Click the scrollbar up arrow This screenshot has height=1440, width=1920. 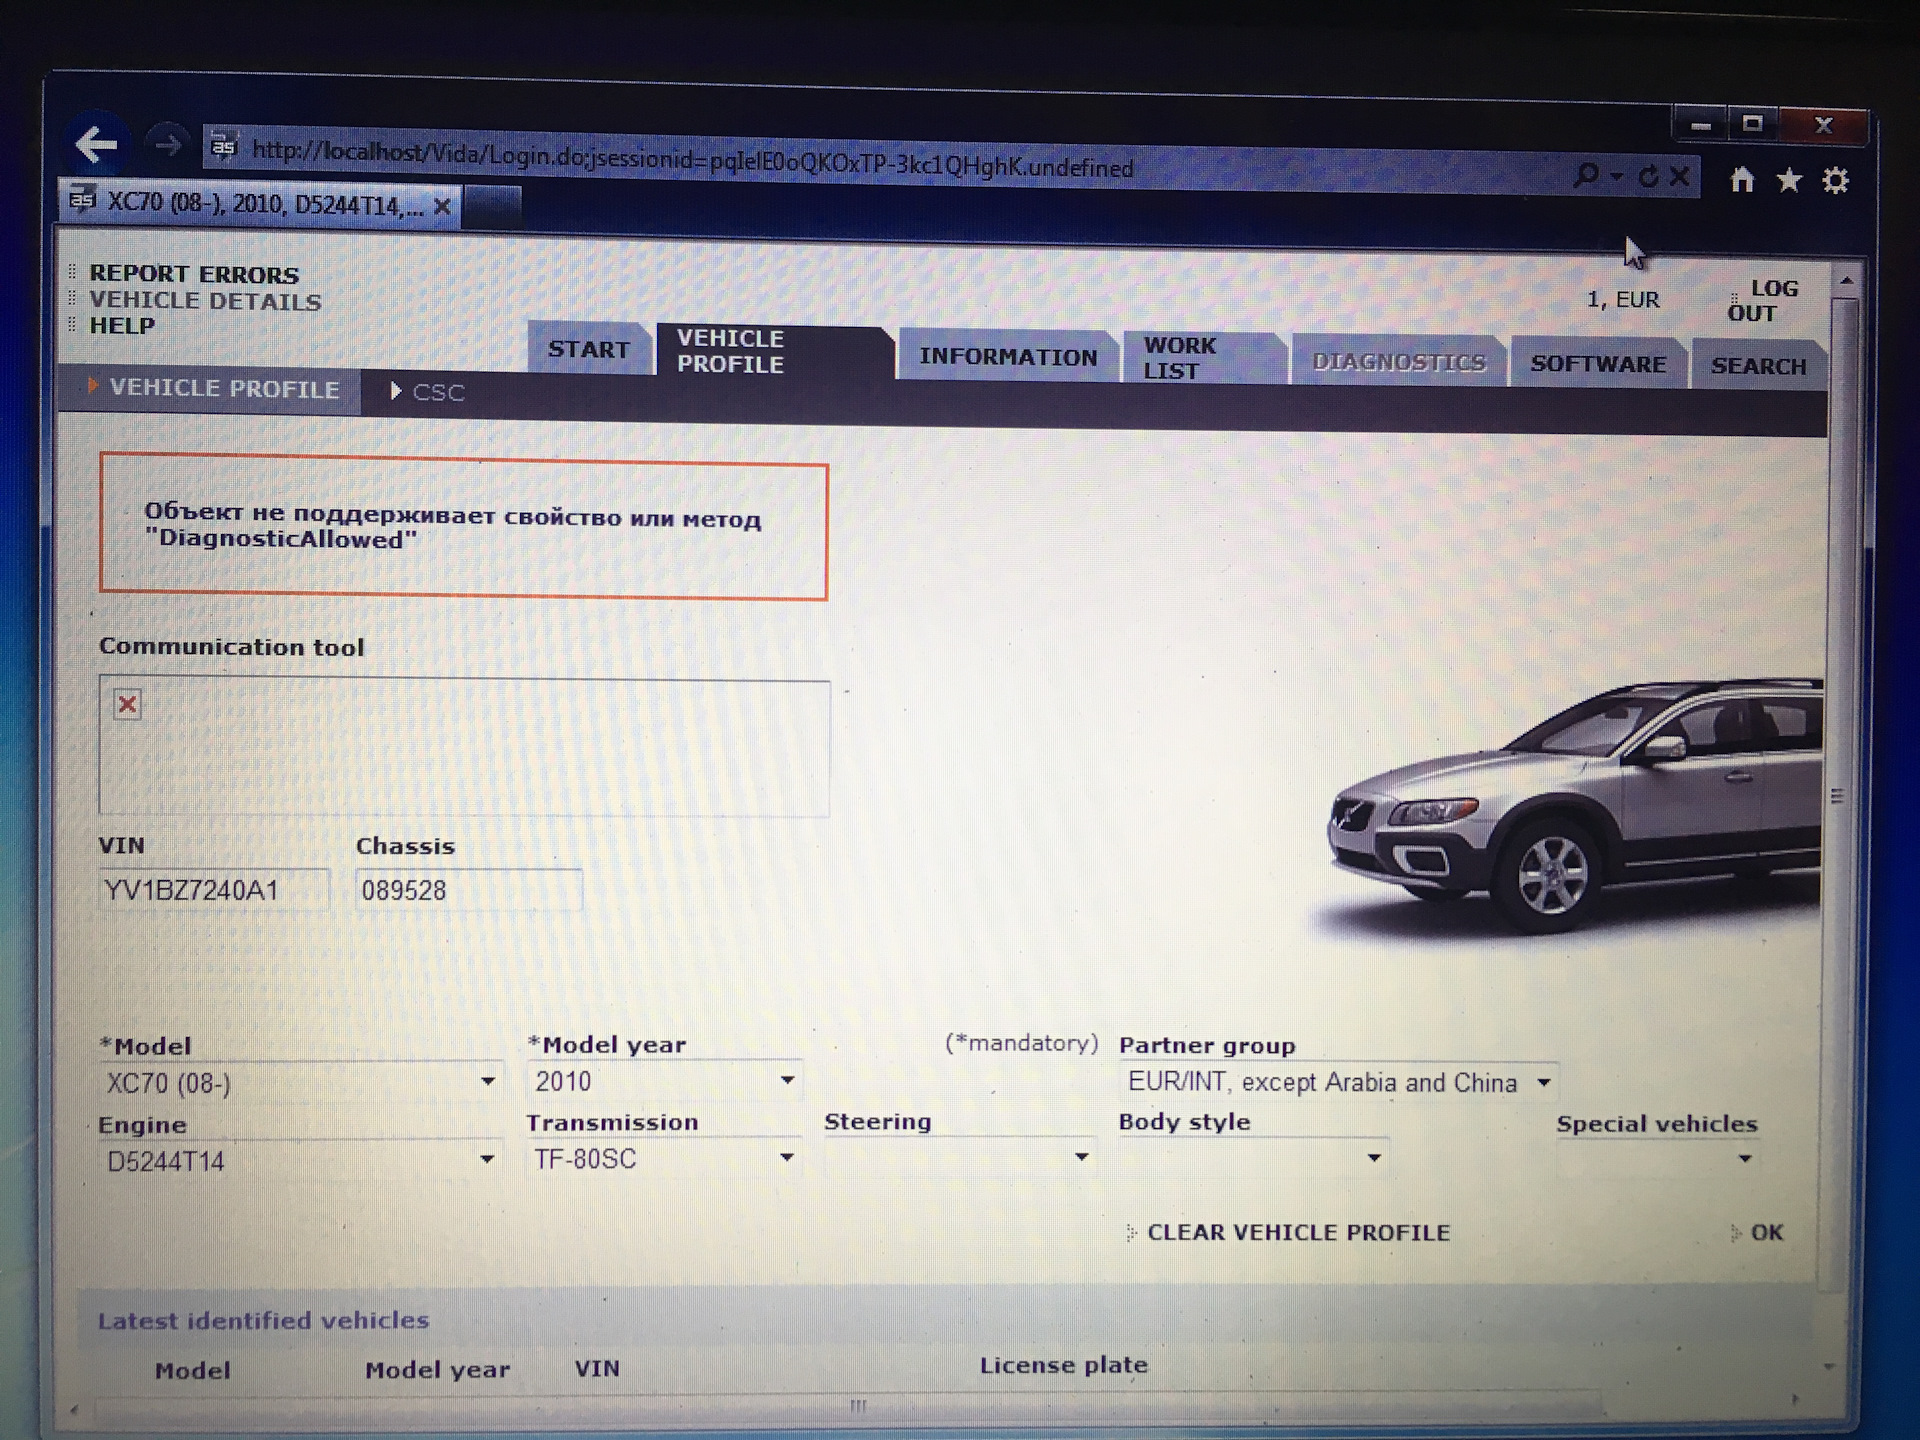coord(1846,283)
